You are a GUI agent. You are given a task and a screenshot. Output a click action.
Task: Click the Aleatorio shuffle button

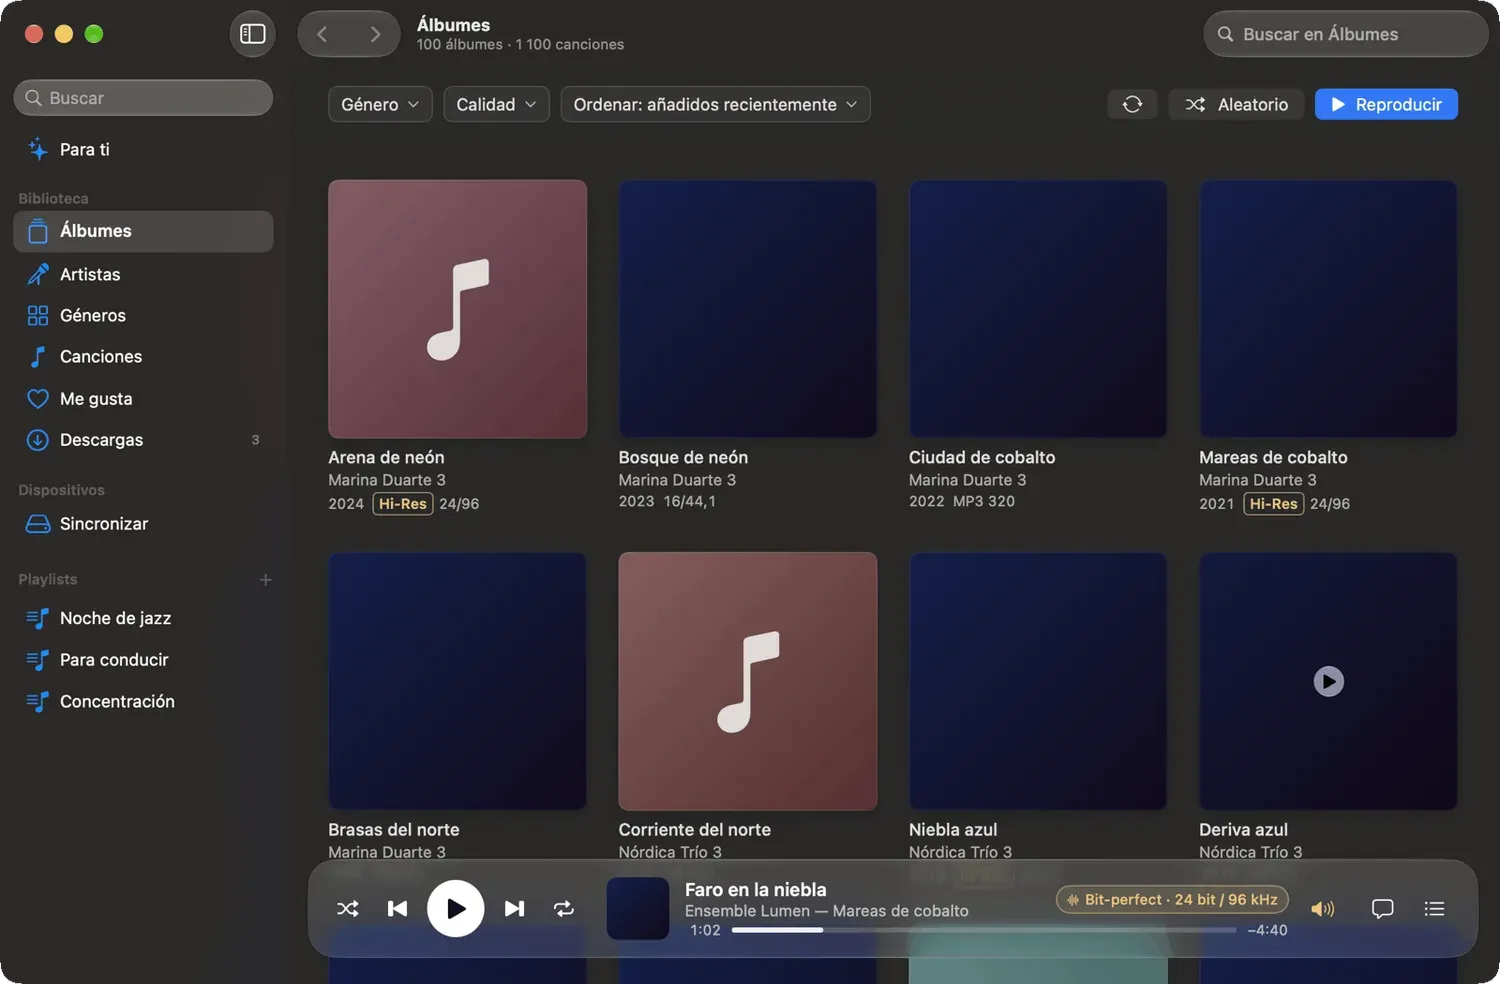click(1236, 104)
